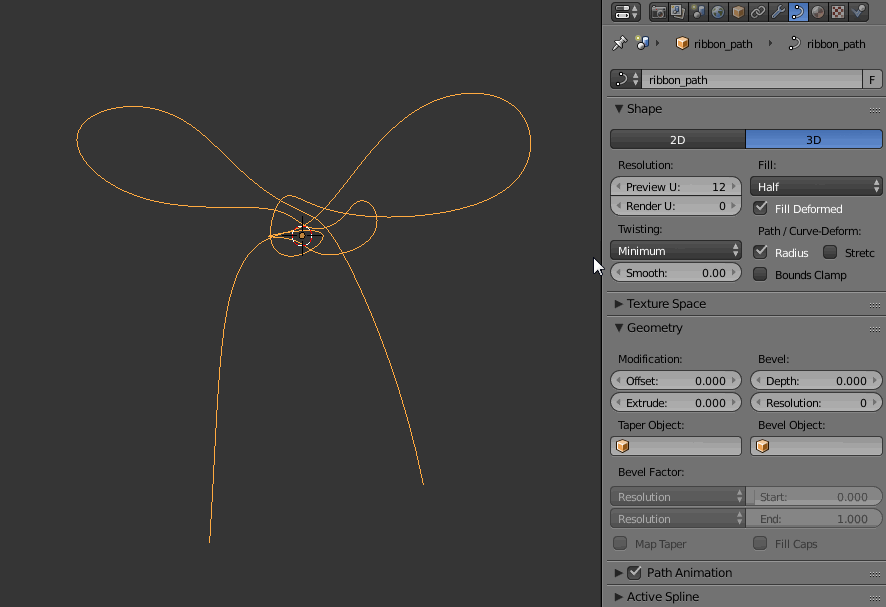This screenshot has width=886, height=607.
Task: Click the scene icon in the breadcrumb
Action: (x=642, y=44)
